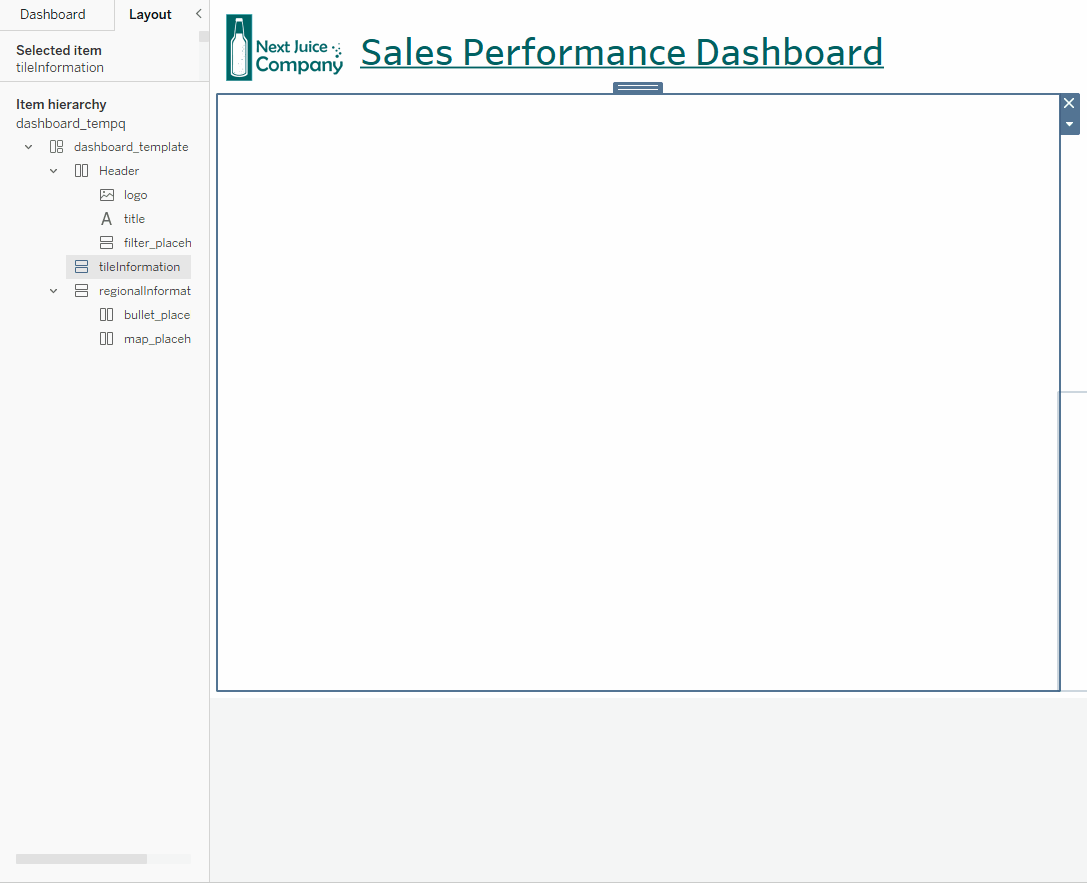This screenshot has width=1087, height=883.
Task: Collapse the regionalInformat tree node
Action: tap(53, 290)
